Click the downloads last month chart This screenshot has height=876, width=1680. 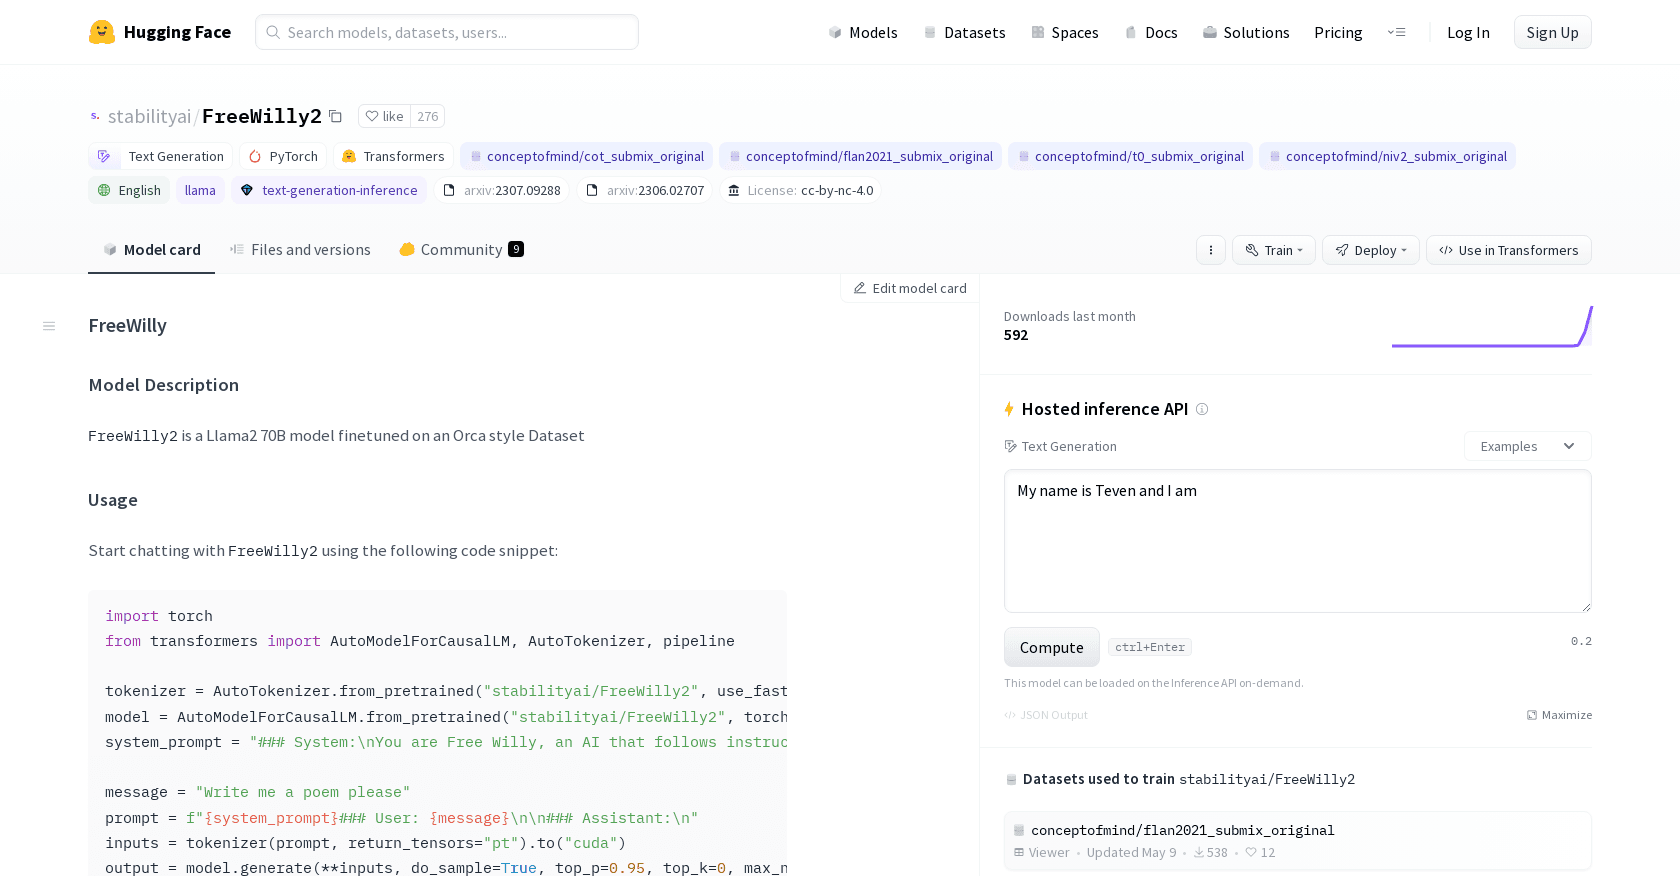click(1491, 327)
